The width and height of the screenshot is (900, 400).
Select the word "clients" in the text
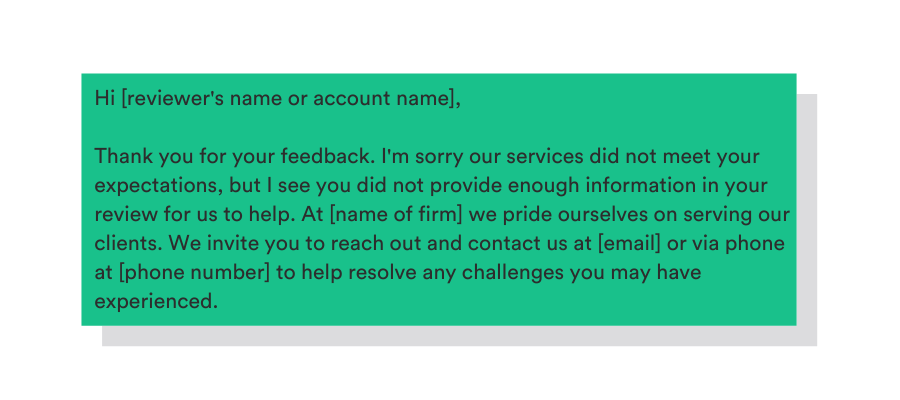[x=124, y=244]
